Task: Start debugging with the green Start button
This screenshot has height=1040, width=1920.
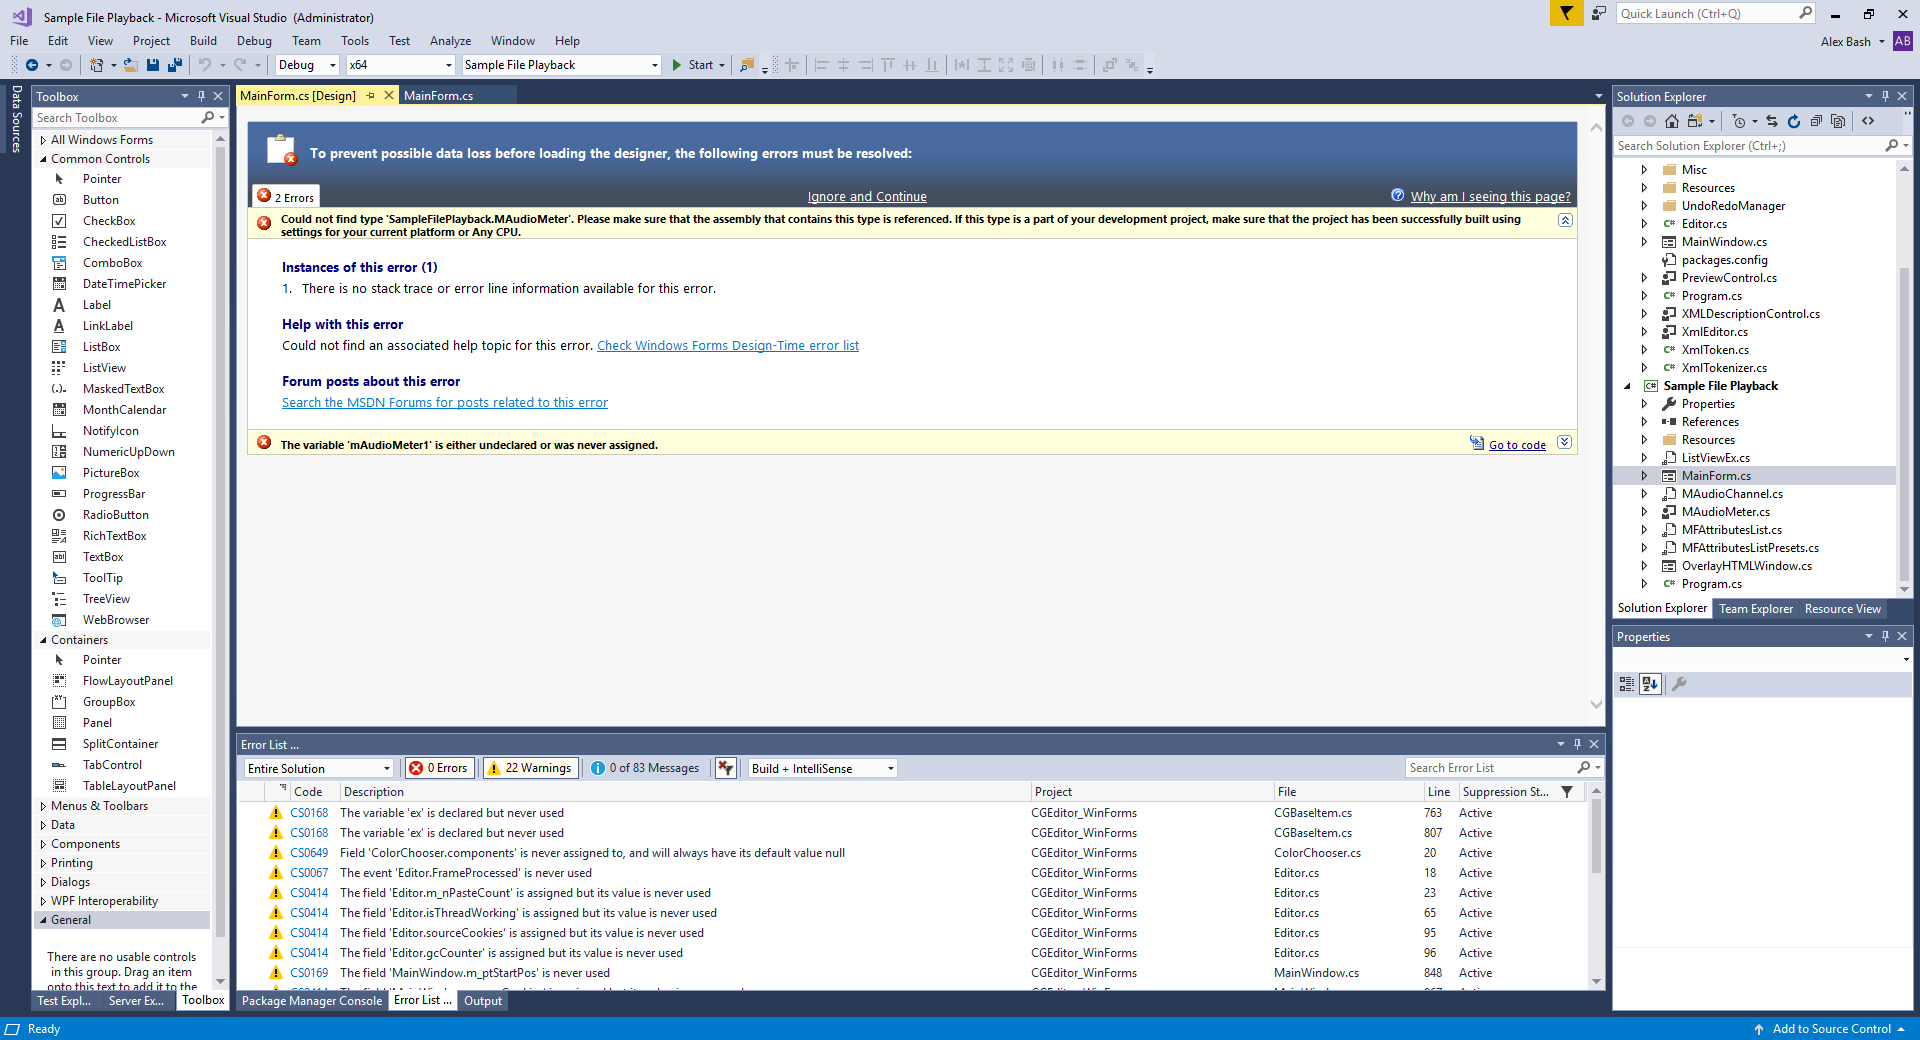Action: (692, 65)
